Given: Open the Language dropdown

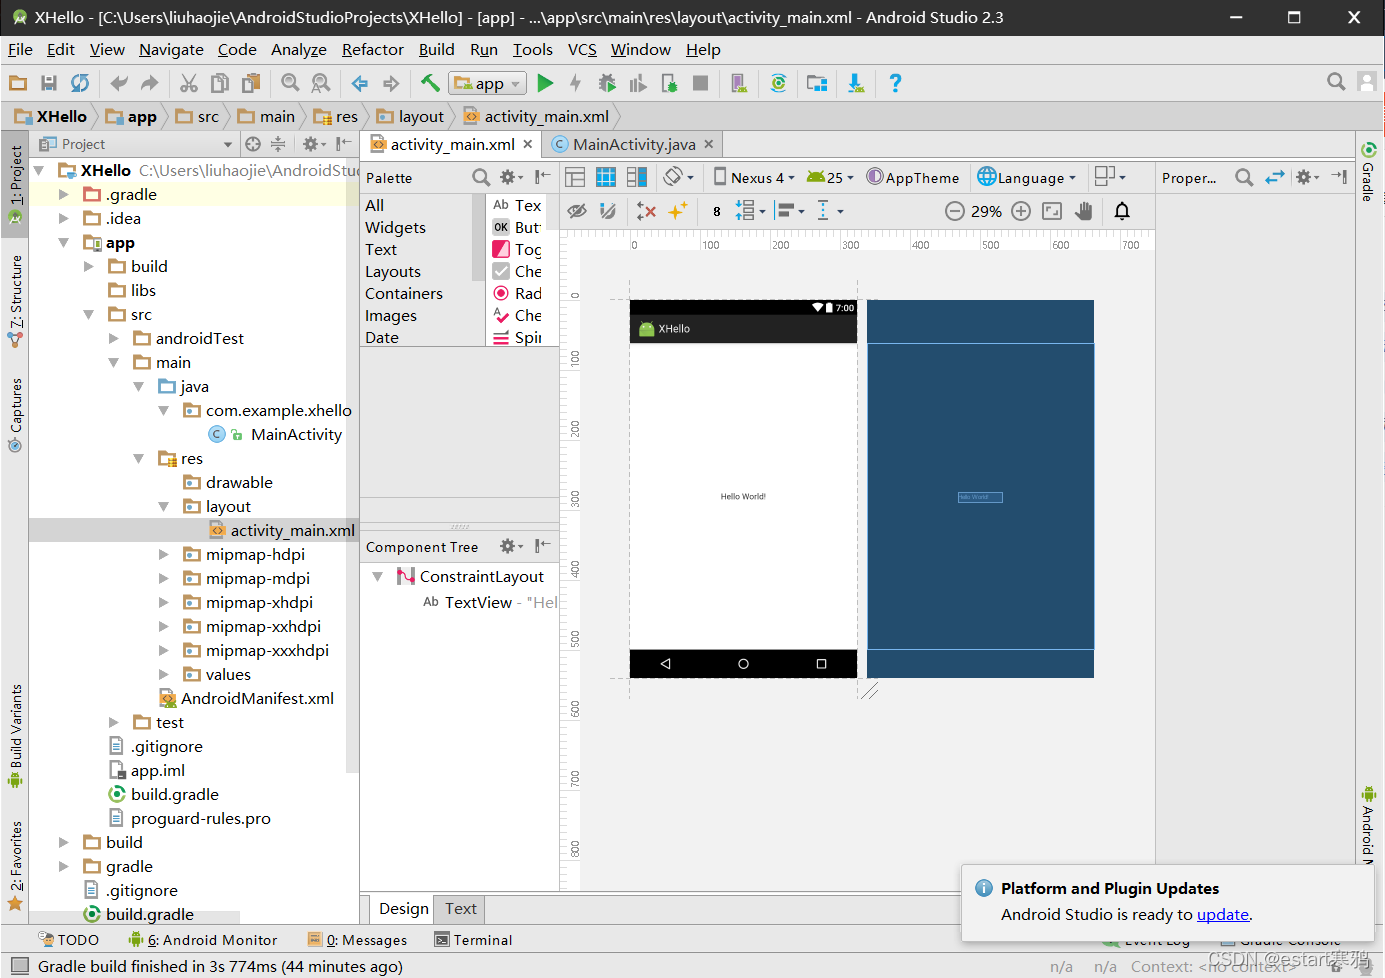Looking at the screenshot, I should (x=1028, y=177).
